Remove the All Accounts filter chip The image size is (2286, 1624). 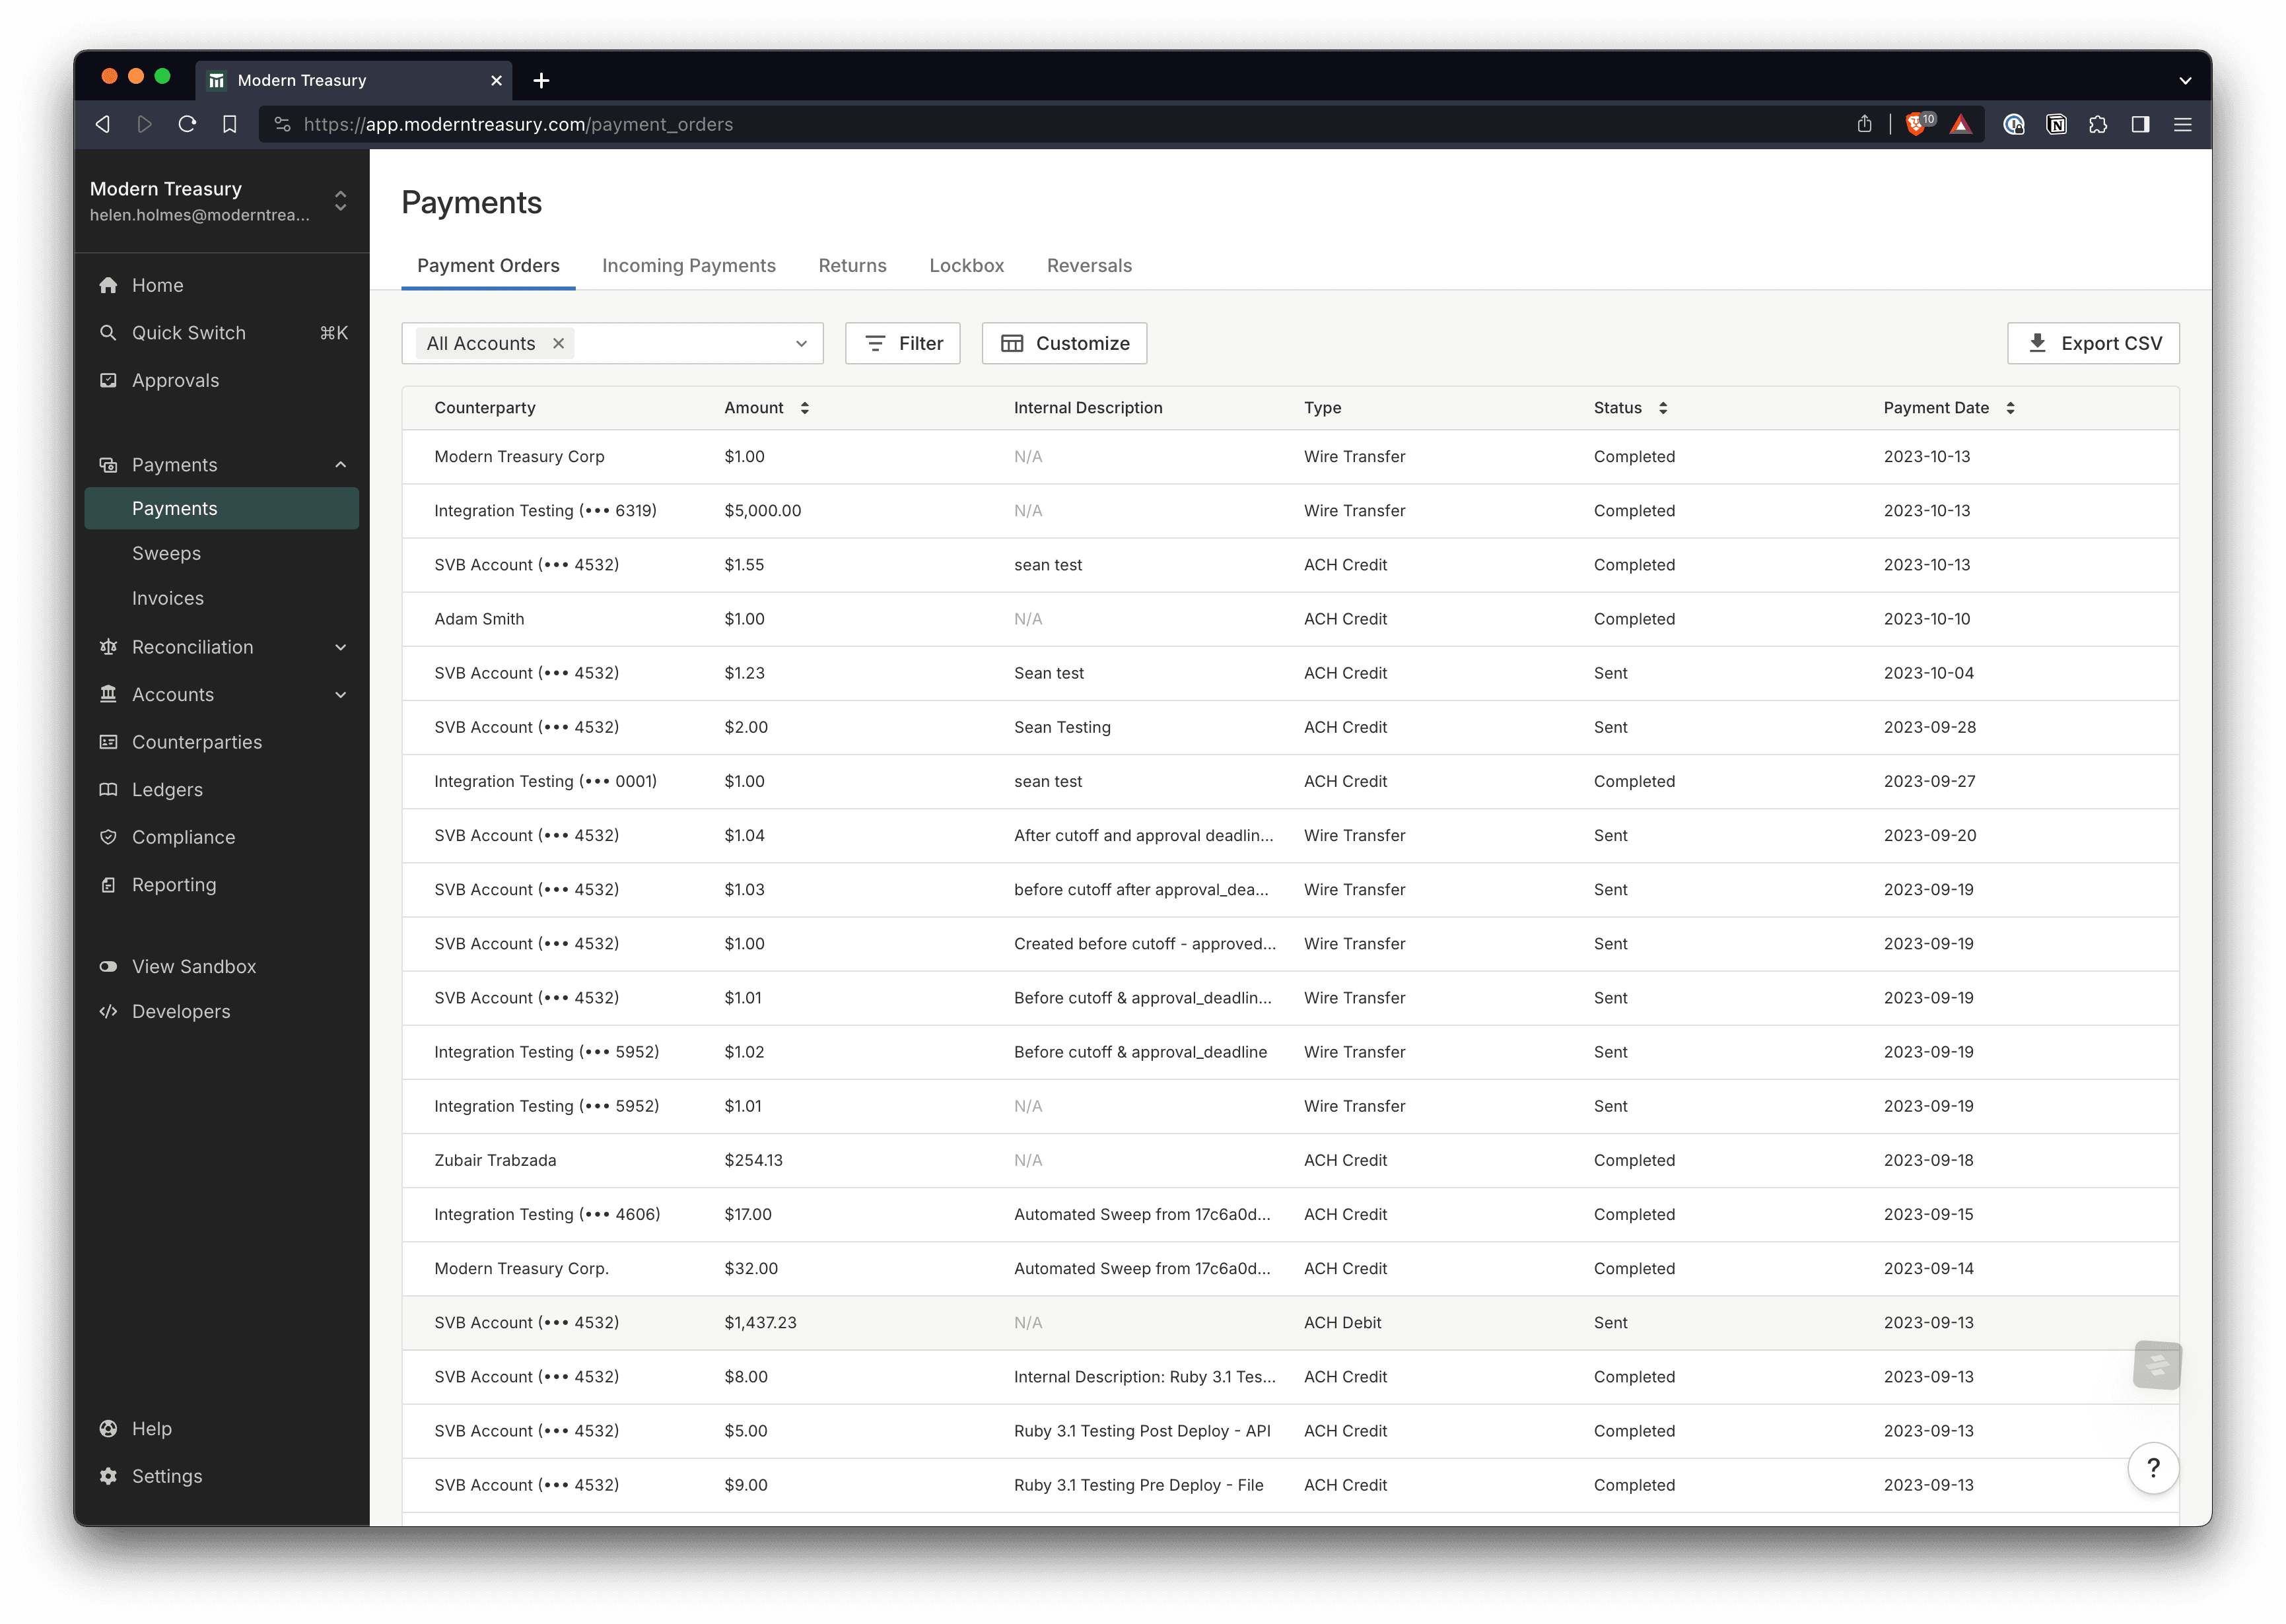pos(558,343)
